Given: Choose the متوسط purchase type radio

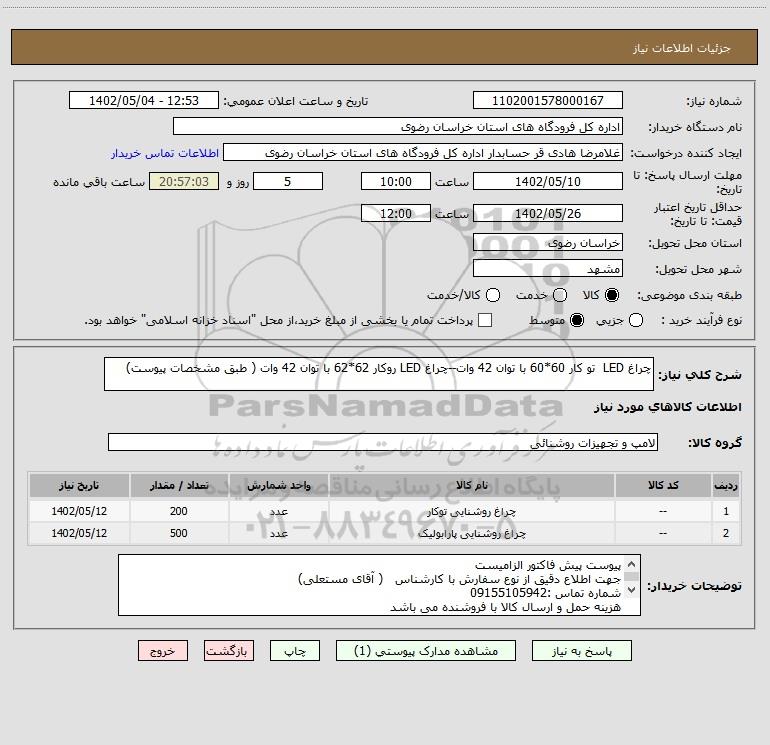Looking at the screenshot, I should pos(577,320).
